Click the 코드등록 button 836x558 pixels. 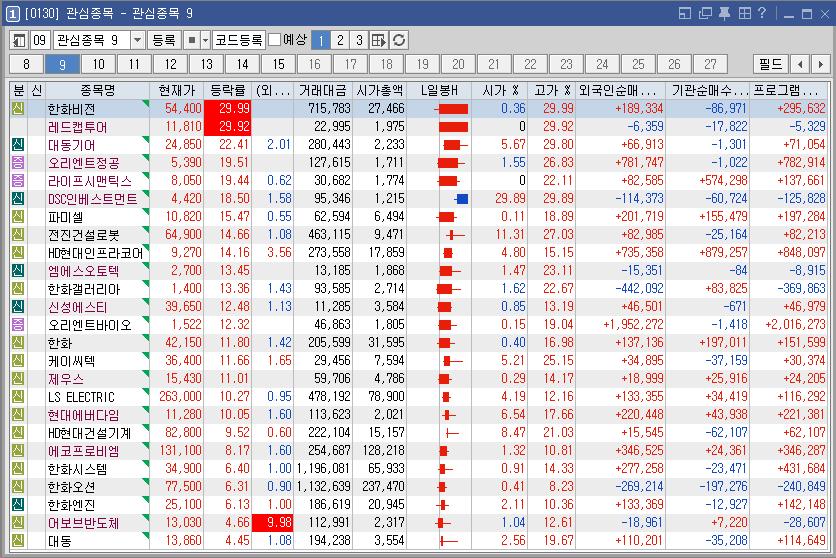[239, 41]
